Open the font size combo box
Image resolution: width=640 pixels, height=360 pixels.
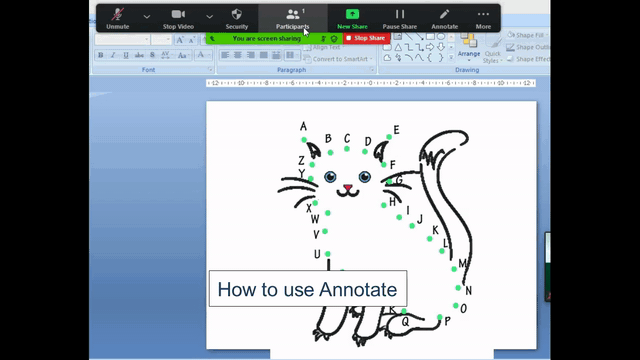(161, 40)
